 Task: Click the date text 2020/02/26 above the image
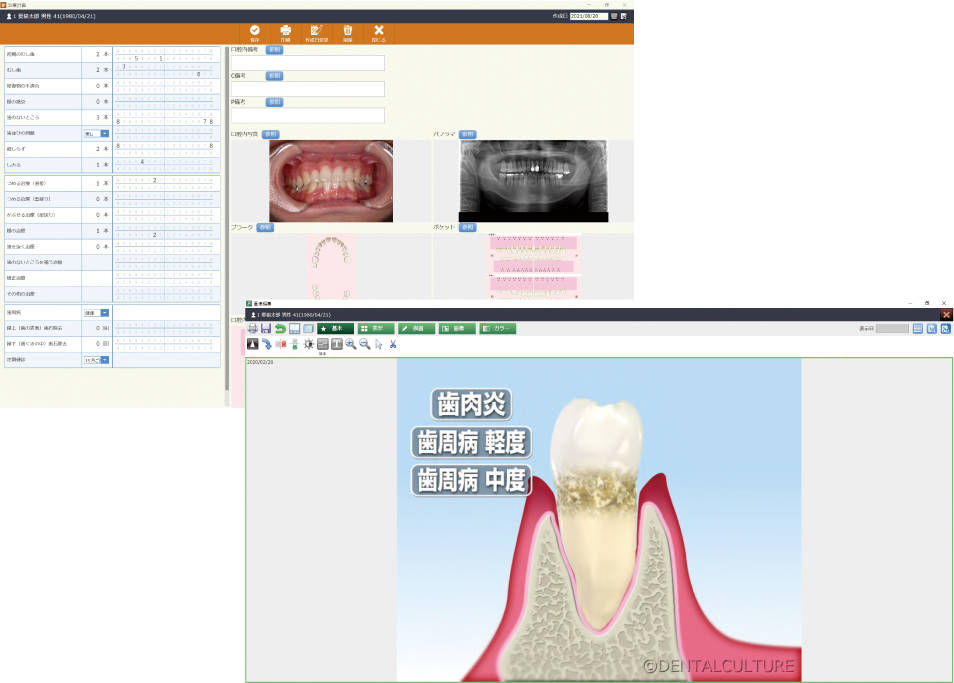point(260,362)
